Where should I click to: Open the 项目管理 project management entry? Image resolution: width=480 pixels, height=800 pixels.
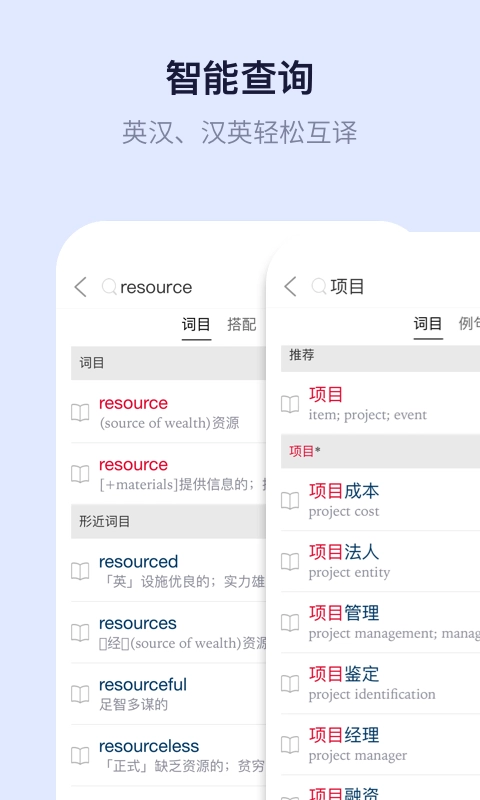[381, 622]
